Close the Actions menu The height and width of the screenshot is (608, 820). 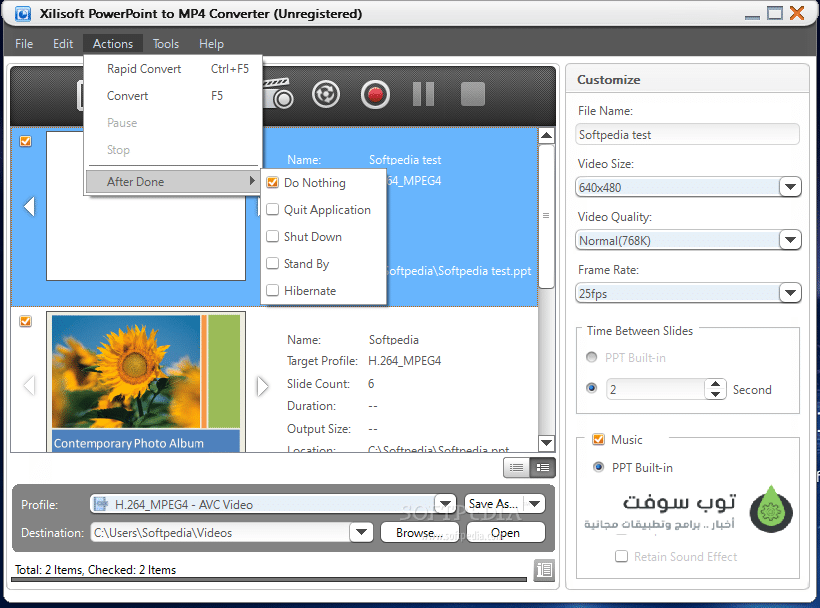tap(113, 44)
